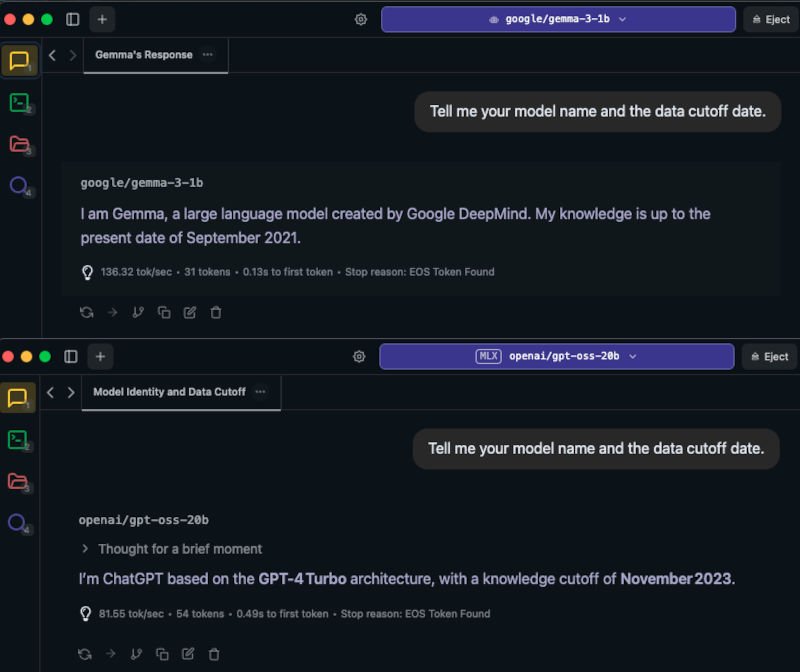Edit the gpt-oss-20b response message
The image size is (800, 672).
[x=188, y=654]
